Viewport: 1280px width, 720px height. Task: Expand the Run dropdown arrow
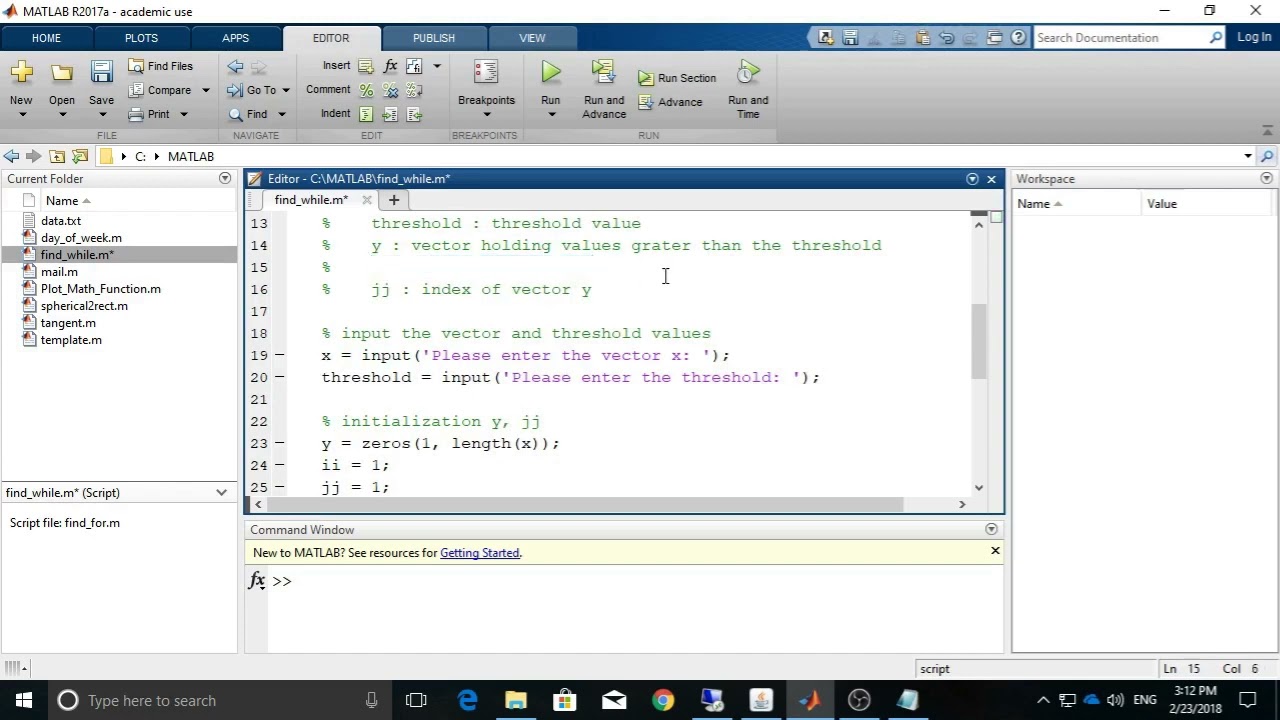(551, 114)
